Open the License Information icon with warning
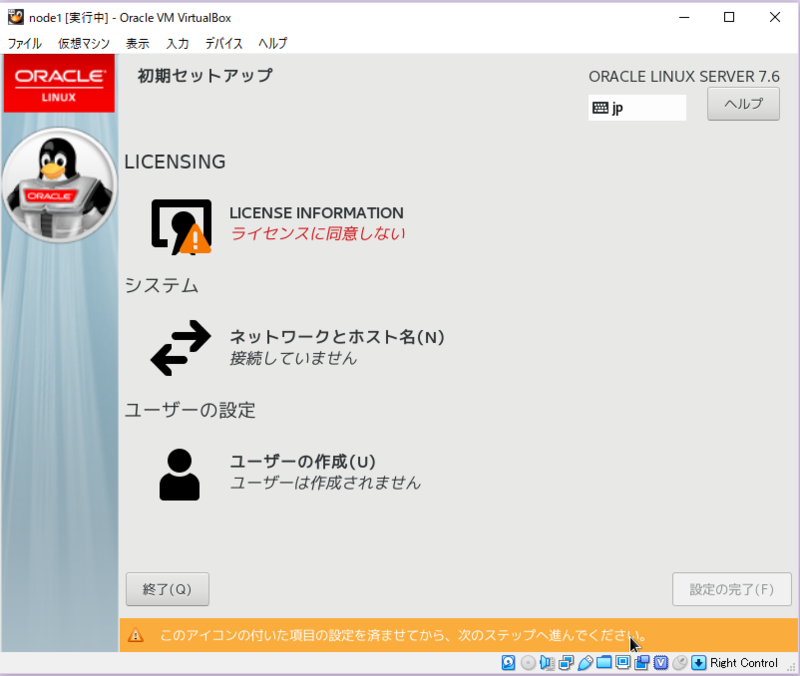800x676 pixels. 181,227
